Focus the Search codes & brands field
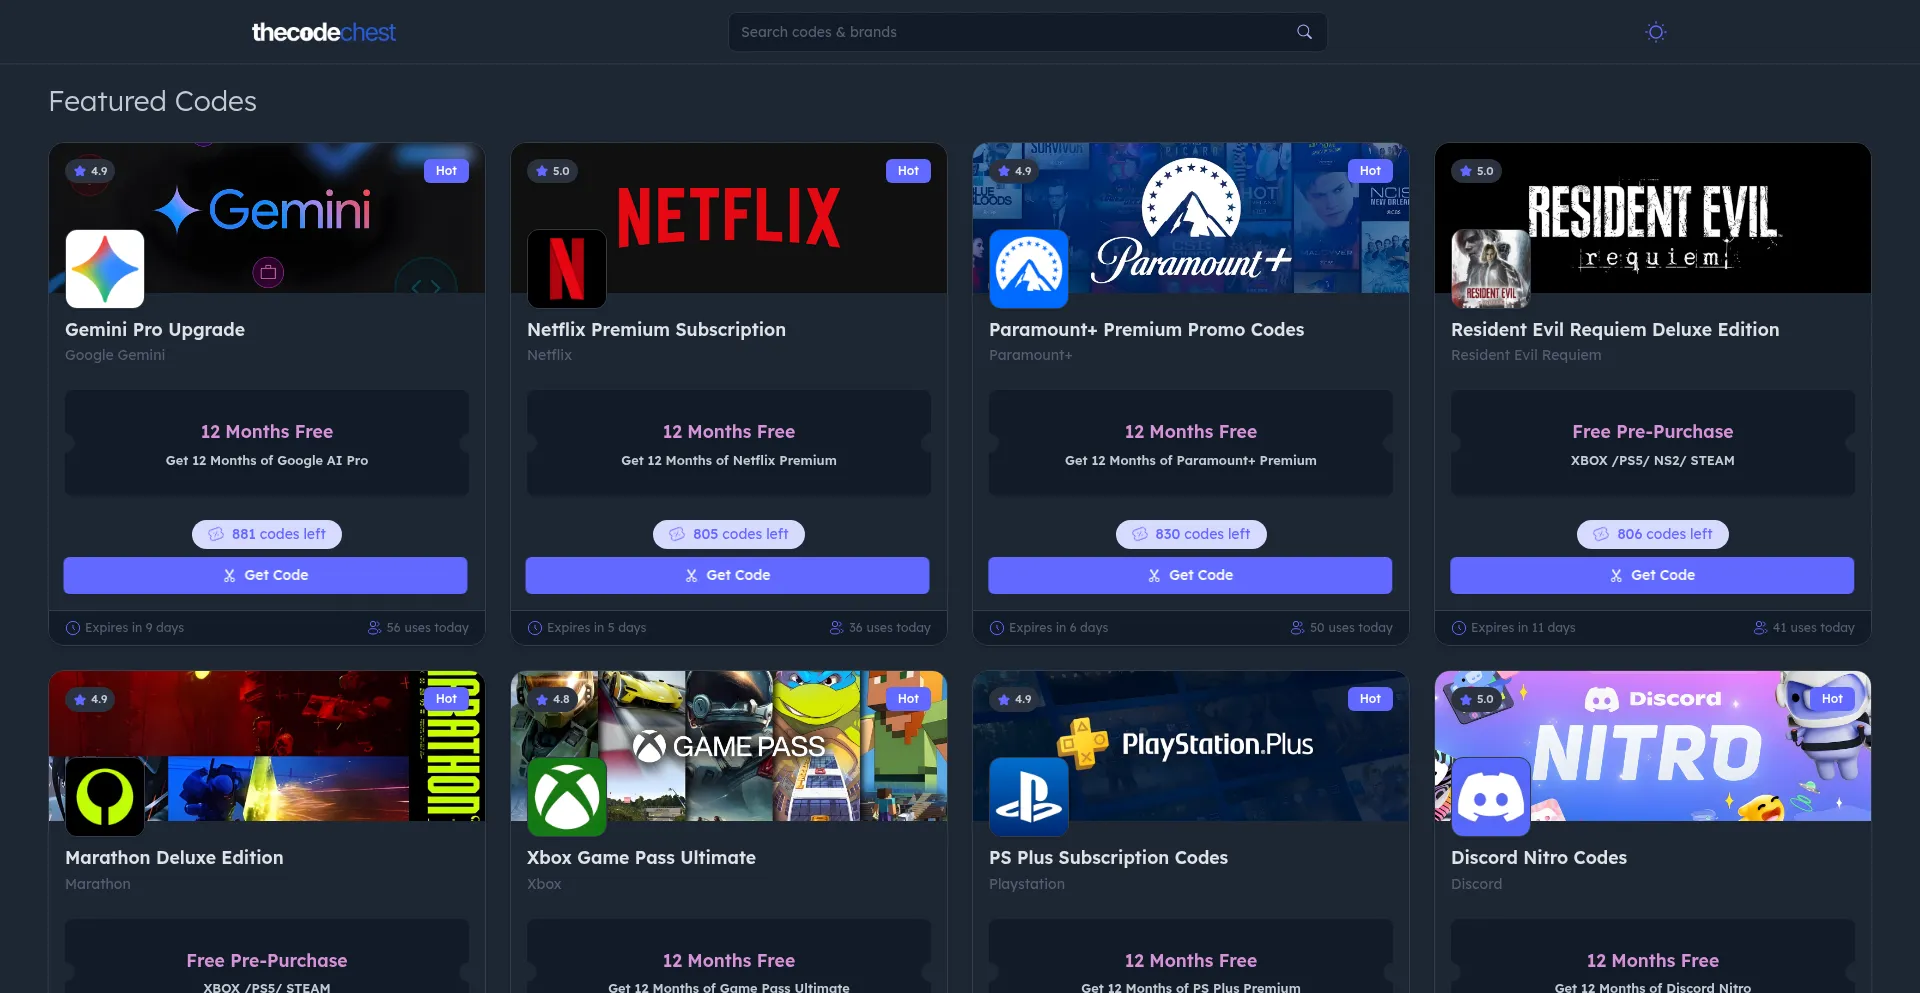Viewport: 1920px width, 993px height. (x=1027, y=32)
